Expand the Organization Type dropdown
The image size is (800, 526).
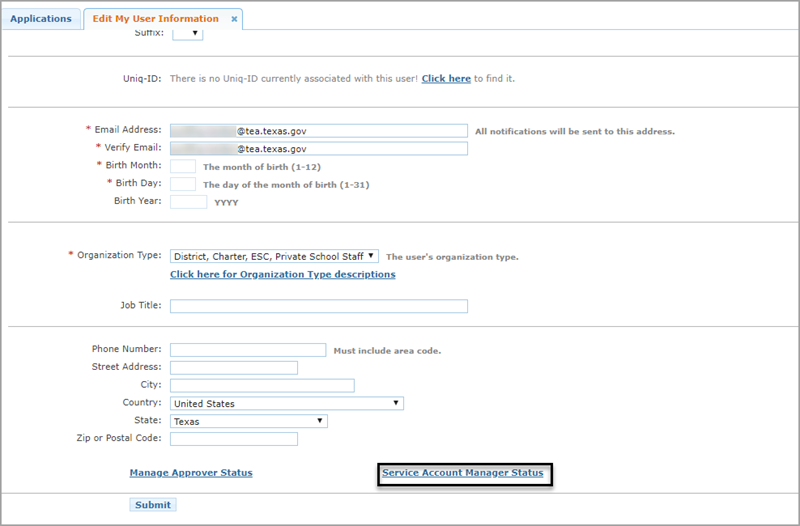(x=274, y=256)
